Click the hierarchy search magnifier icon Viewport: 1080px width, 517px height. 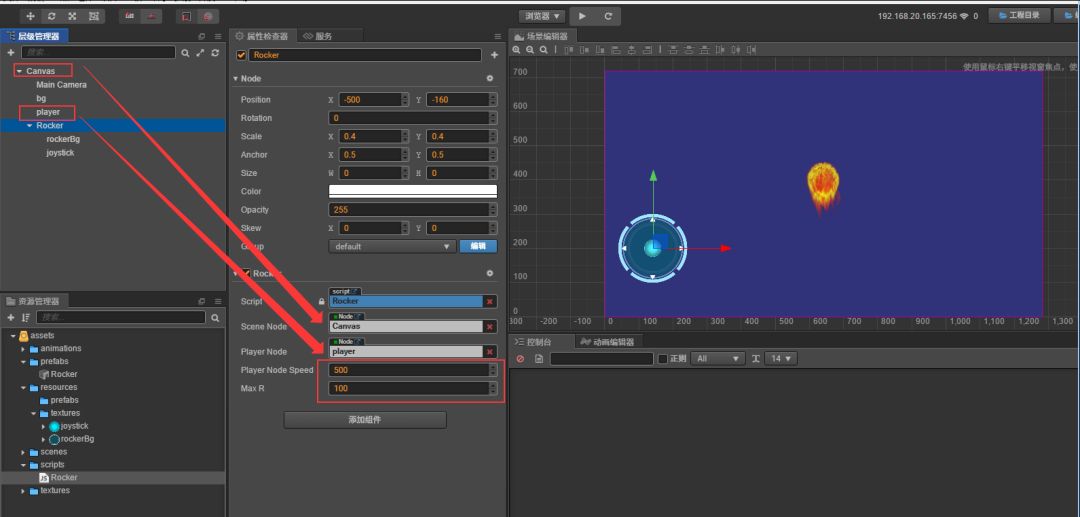tap(185, 52)
